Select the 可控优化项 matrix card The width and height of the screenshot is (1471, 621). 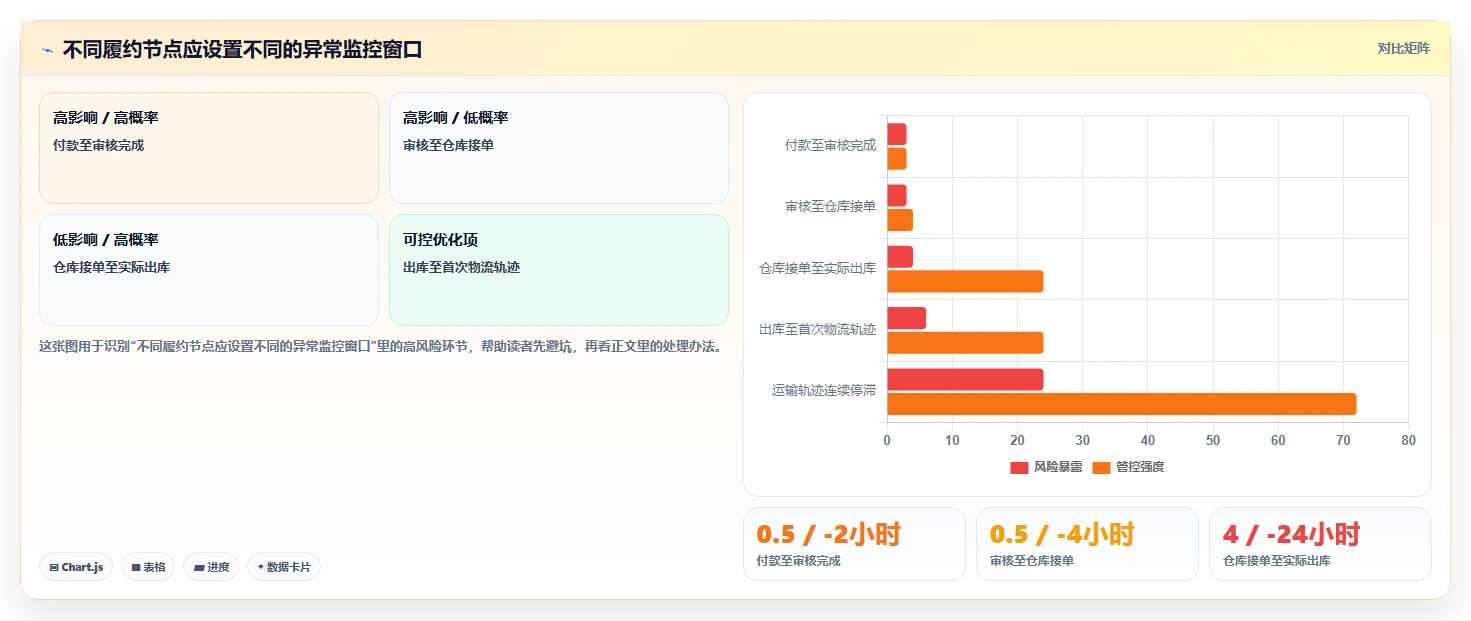click(x=559, y=270)
